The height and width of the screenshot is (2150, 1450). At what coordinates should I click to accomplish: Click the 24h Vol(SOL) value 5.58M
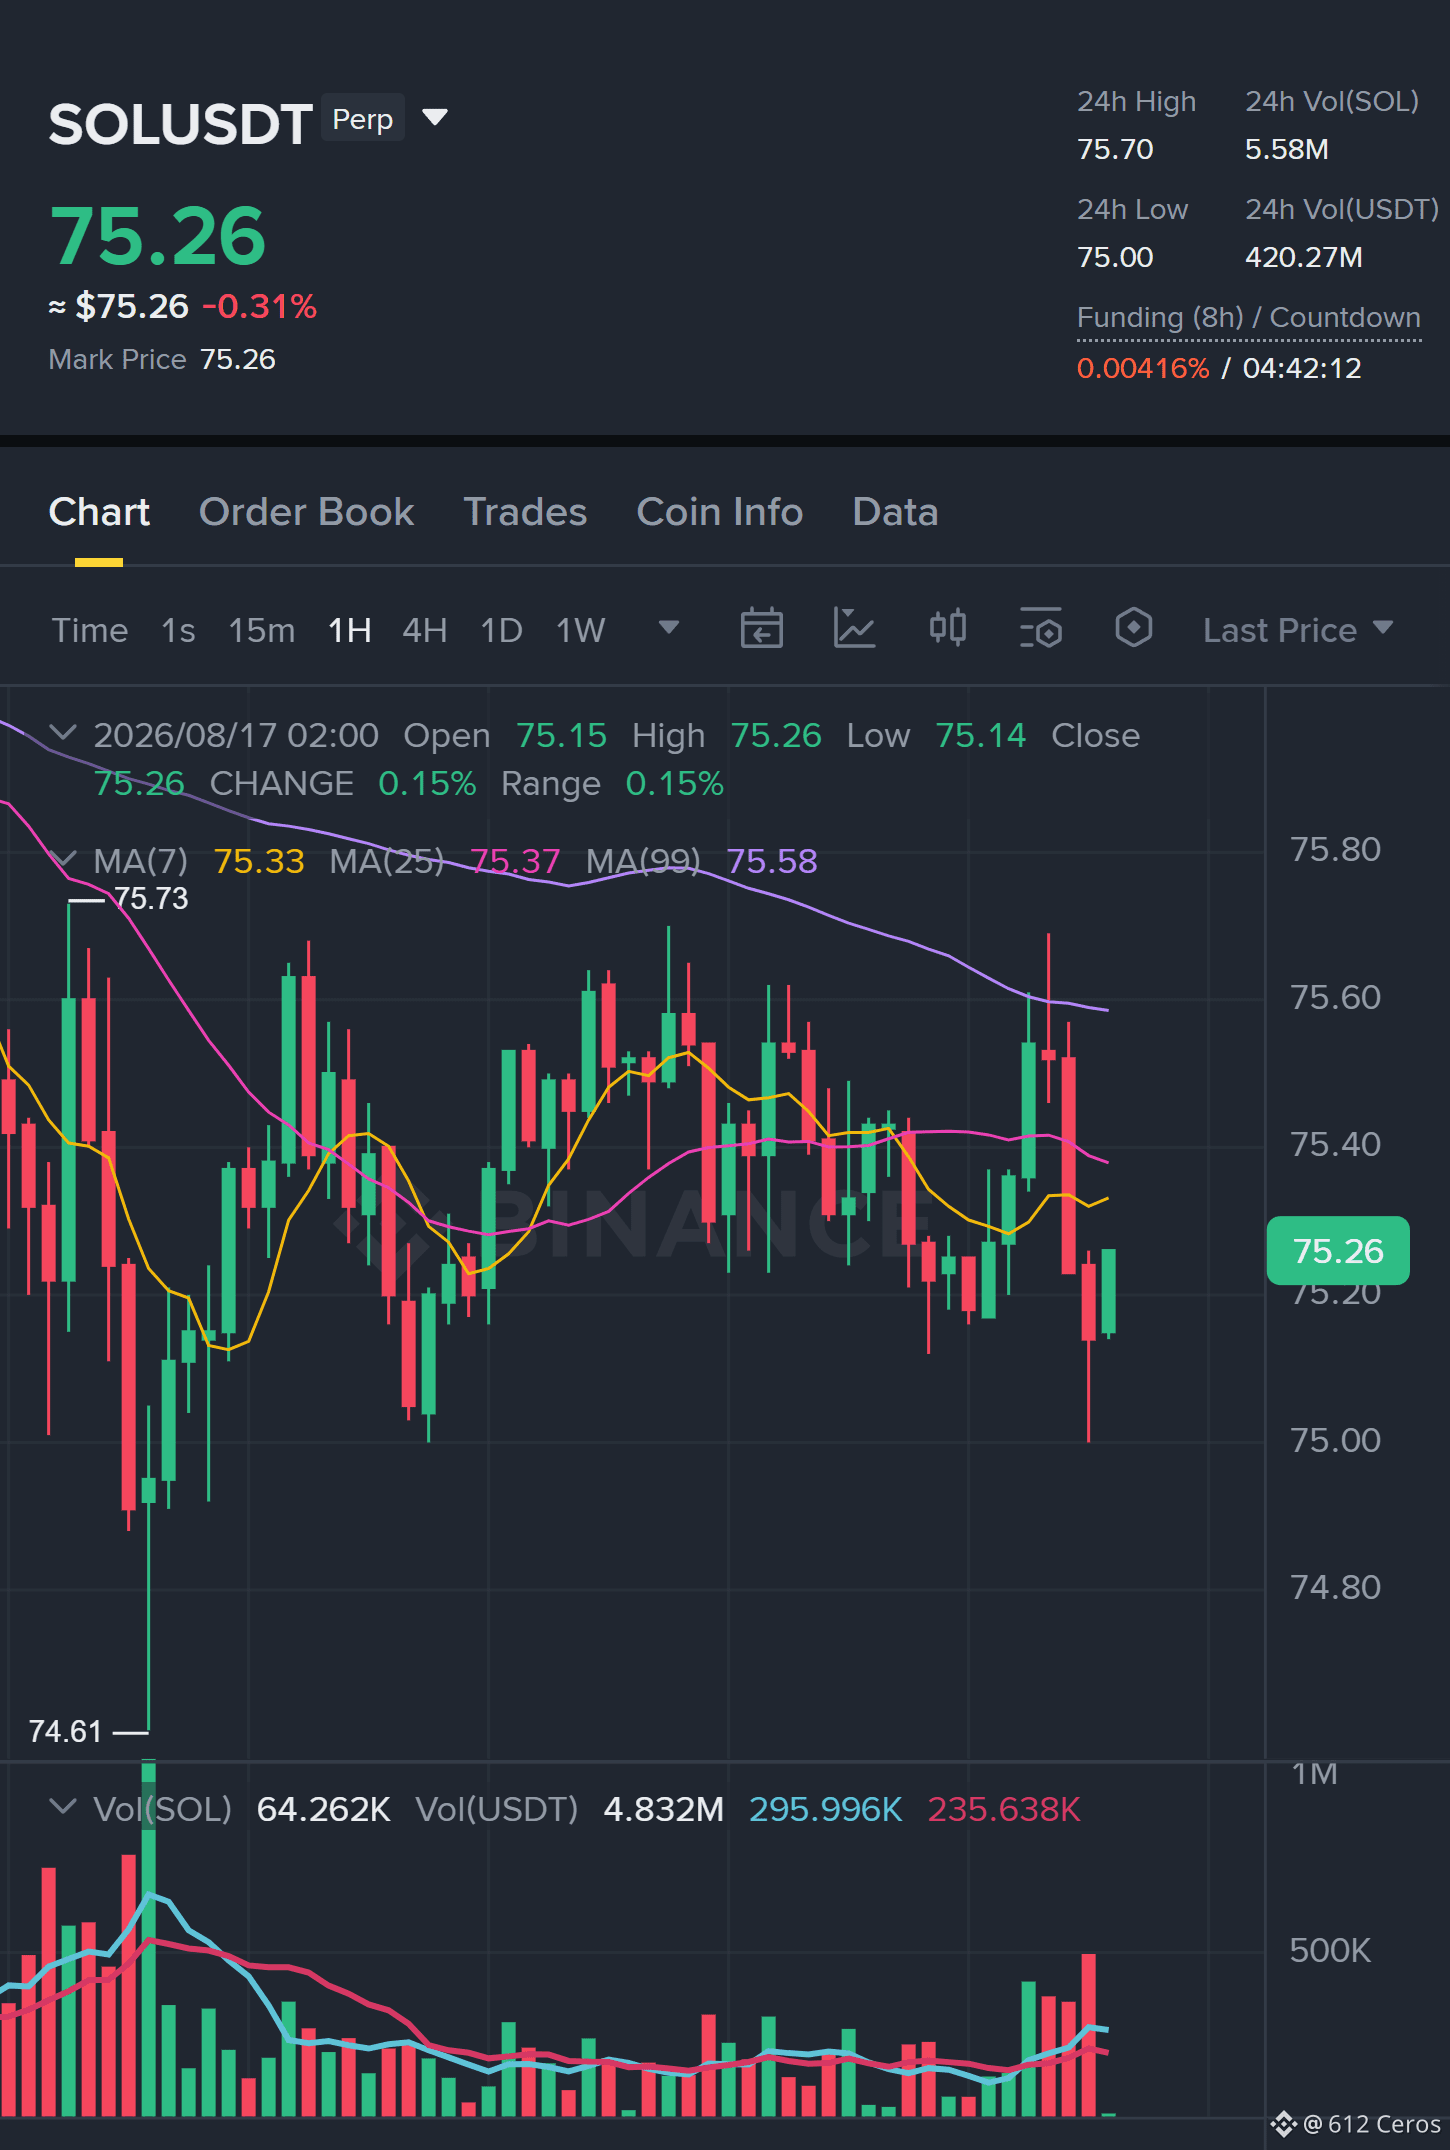[x=1286, y=149]
